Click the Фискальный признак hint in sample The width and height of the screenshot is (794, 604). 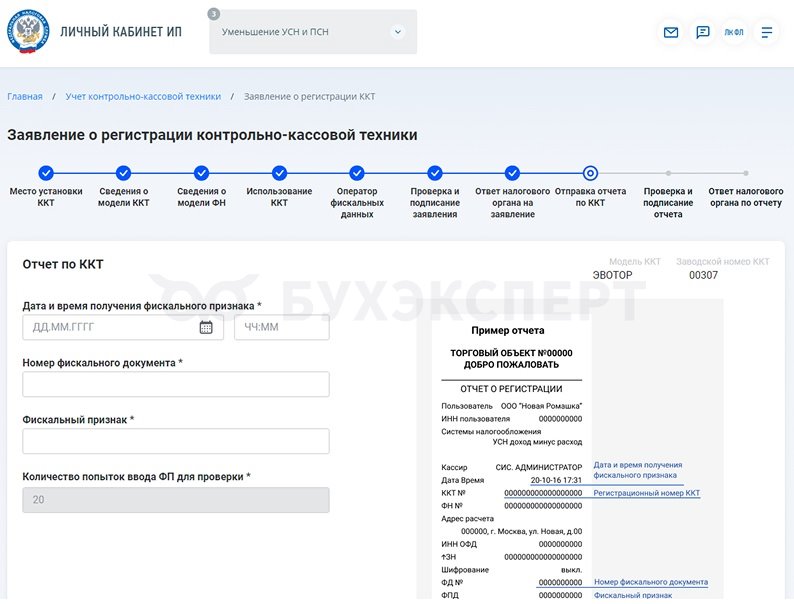(633, 595)
